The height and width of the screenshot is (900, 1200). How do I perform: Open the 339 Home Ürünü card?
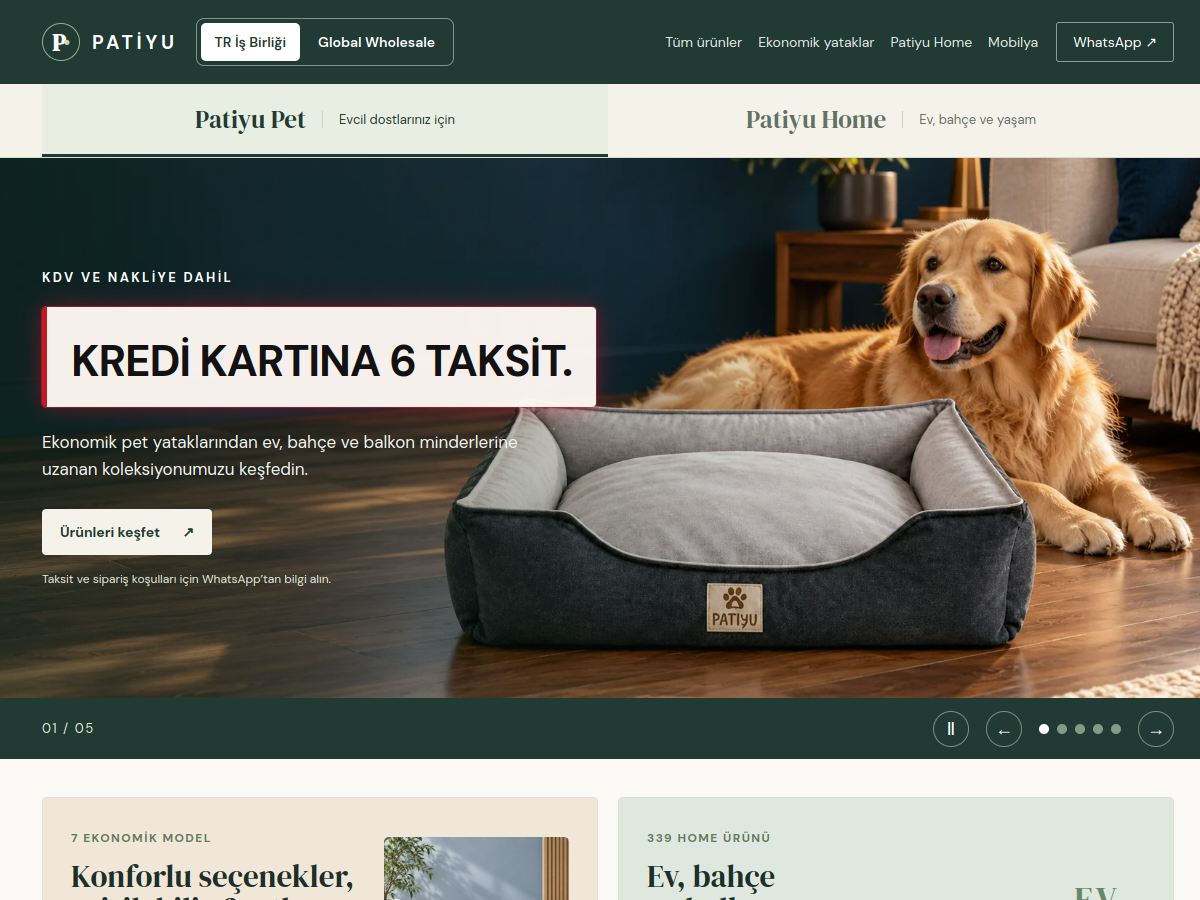(x=896, y=848)
